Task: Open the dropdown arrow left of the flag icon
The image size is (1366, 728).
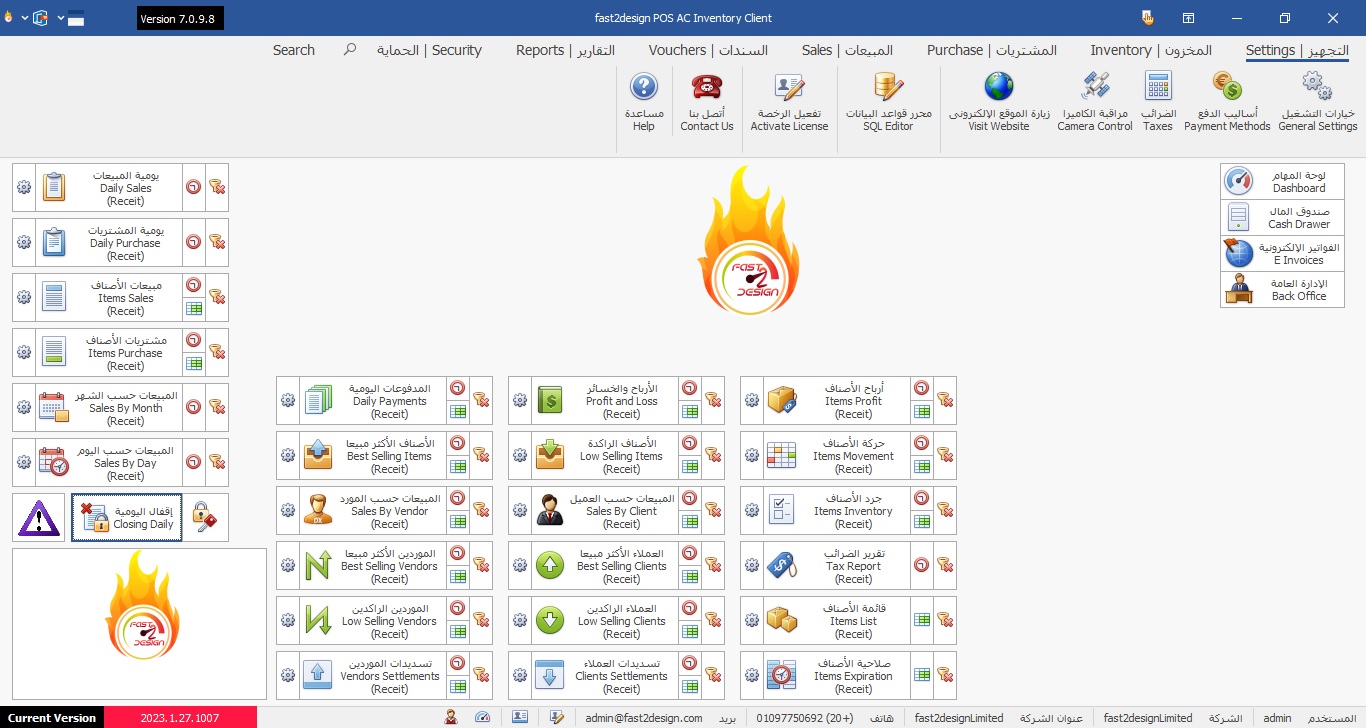Action: [60, 18]
